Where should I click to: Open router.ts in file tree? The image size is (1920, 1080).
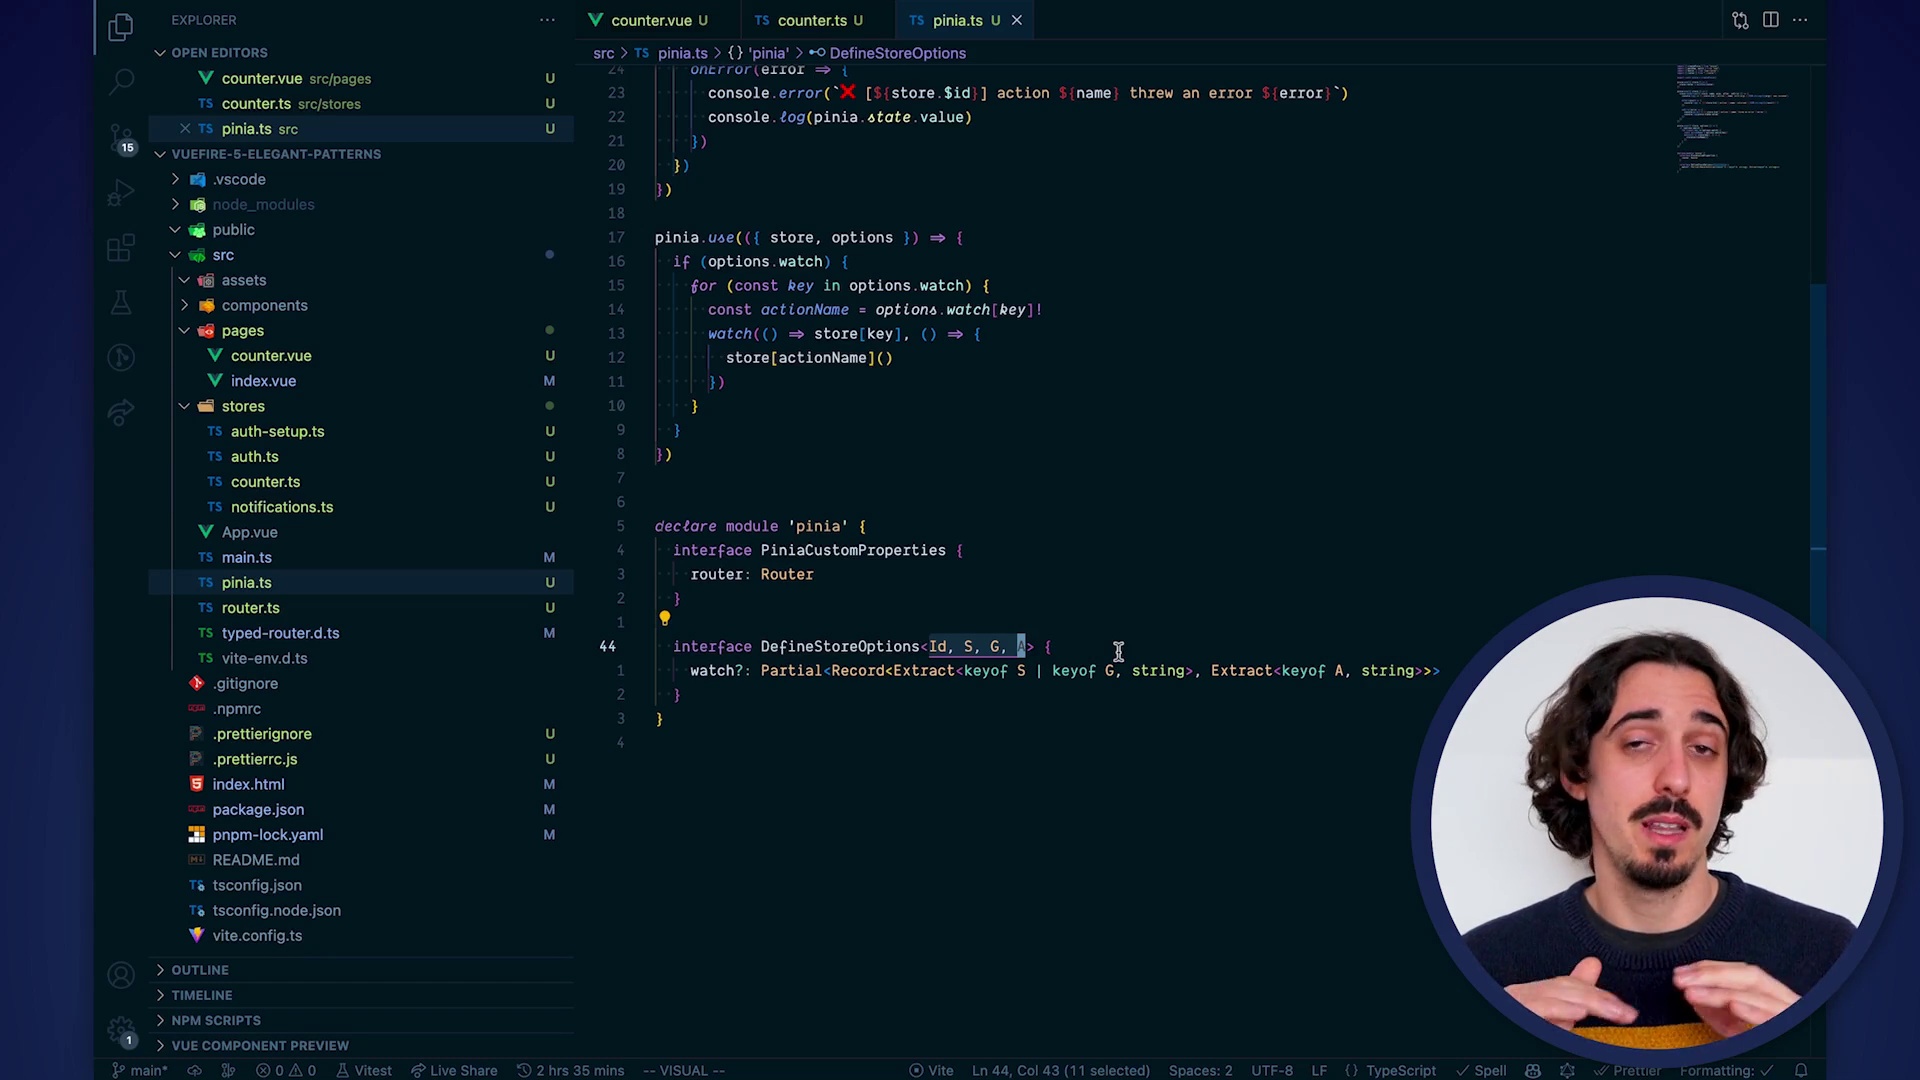[250, 608]
